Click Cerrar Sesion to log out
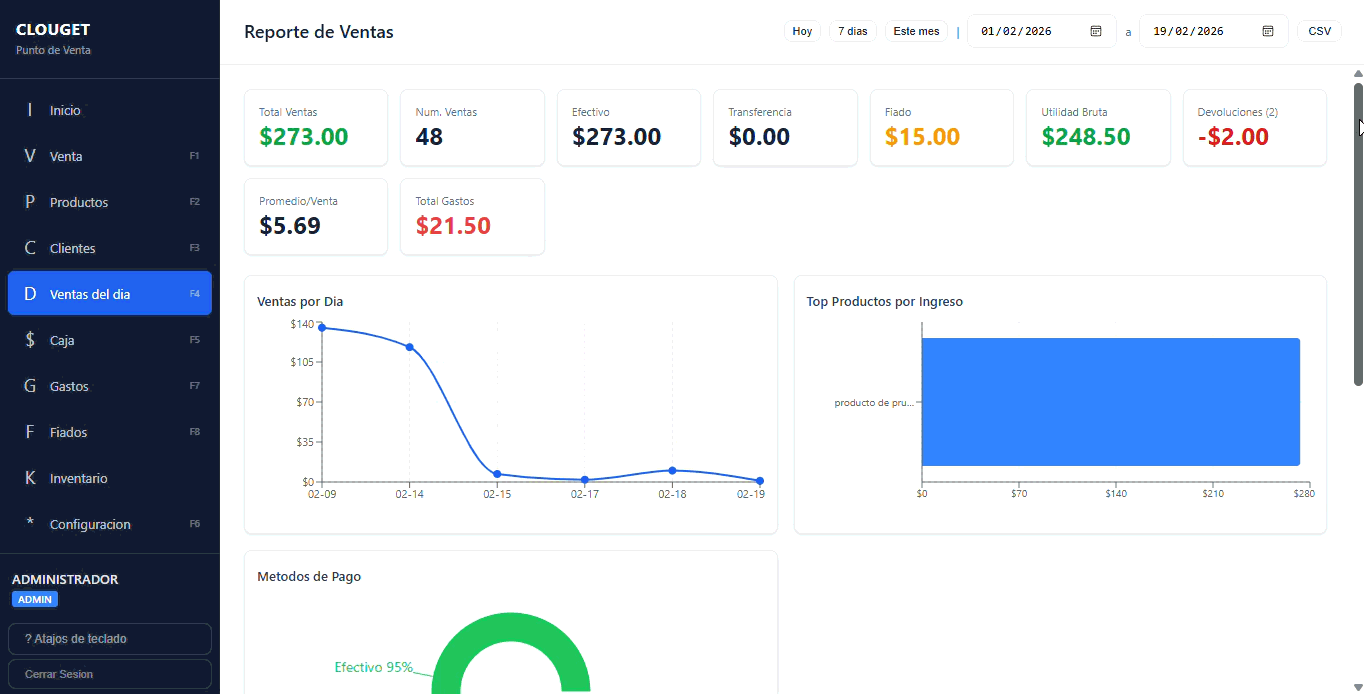Screen dimensions: 1364x694 click(x=110, y=674)
